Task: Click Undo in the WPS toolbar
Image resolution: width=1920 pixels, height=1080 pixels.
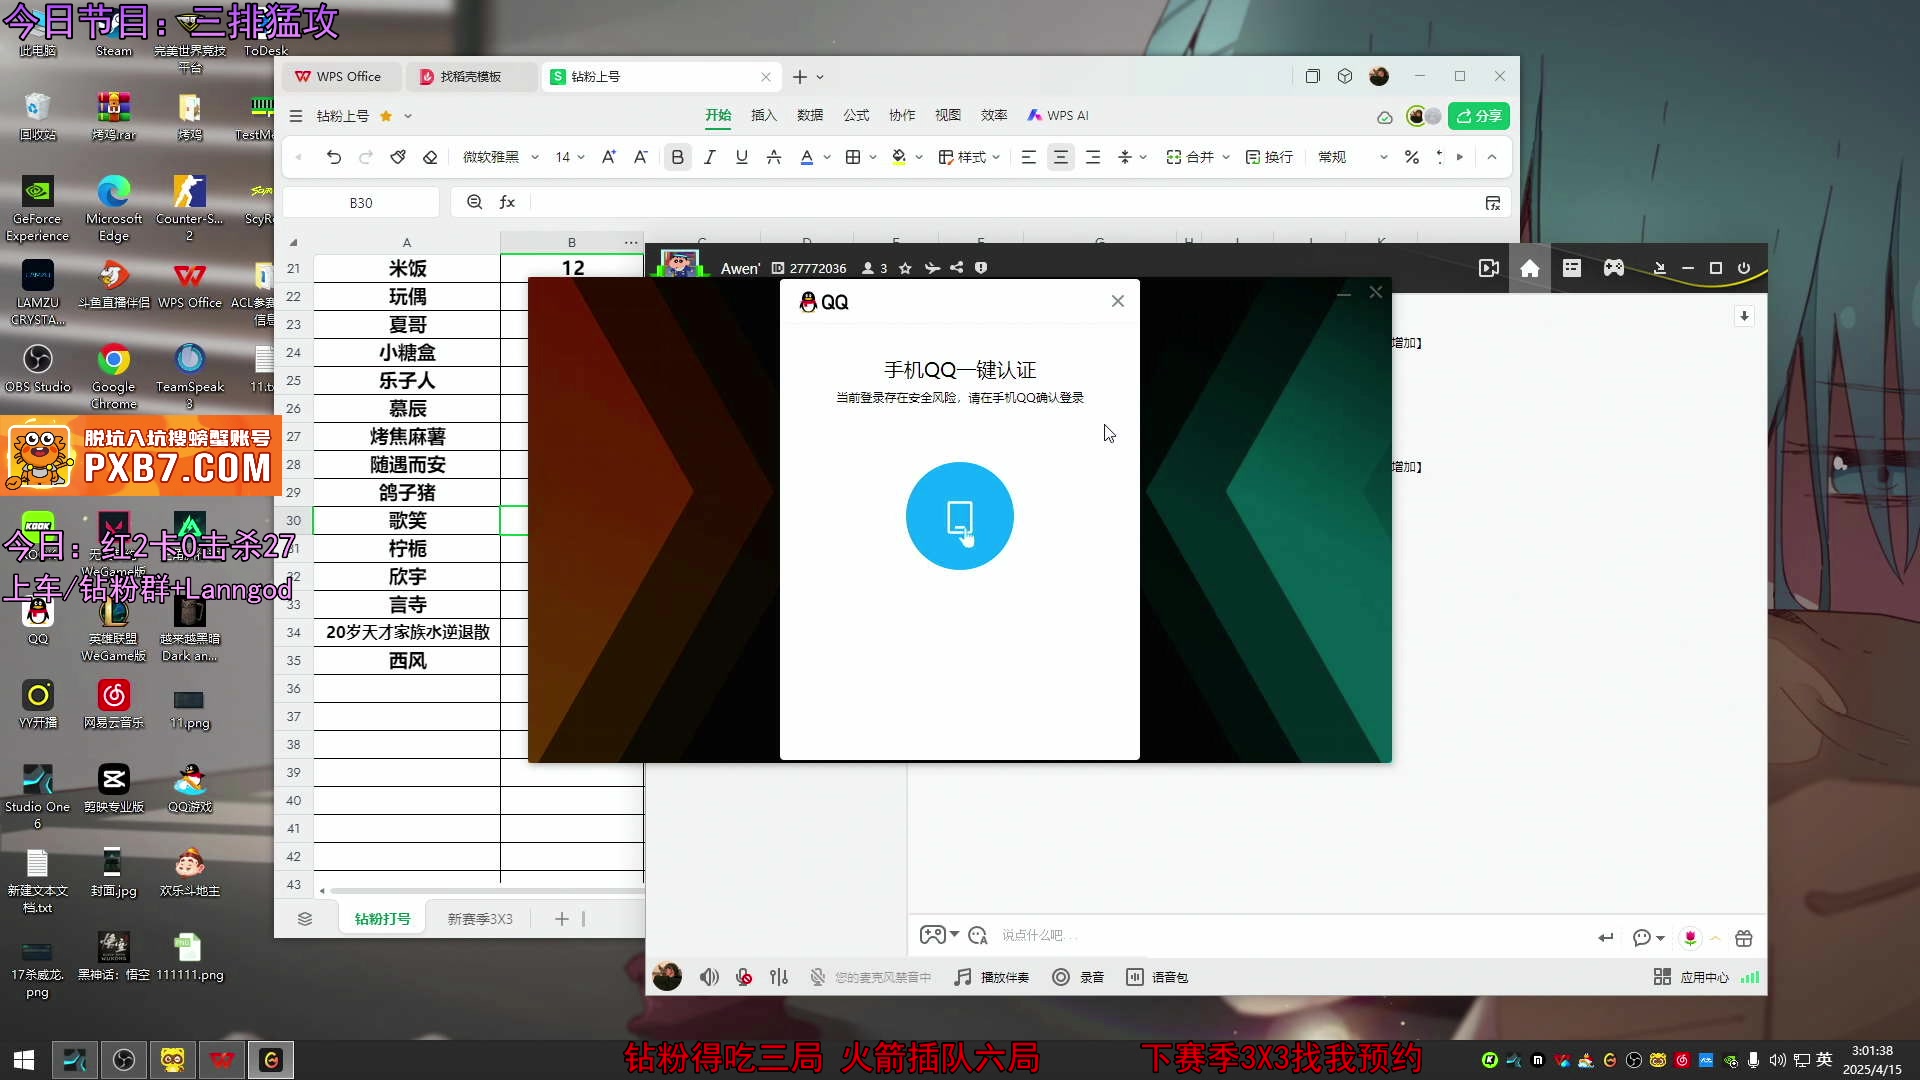Action: 334,157
